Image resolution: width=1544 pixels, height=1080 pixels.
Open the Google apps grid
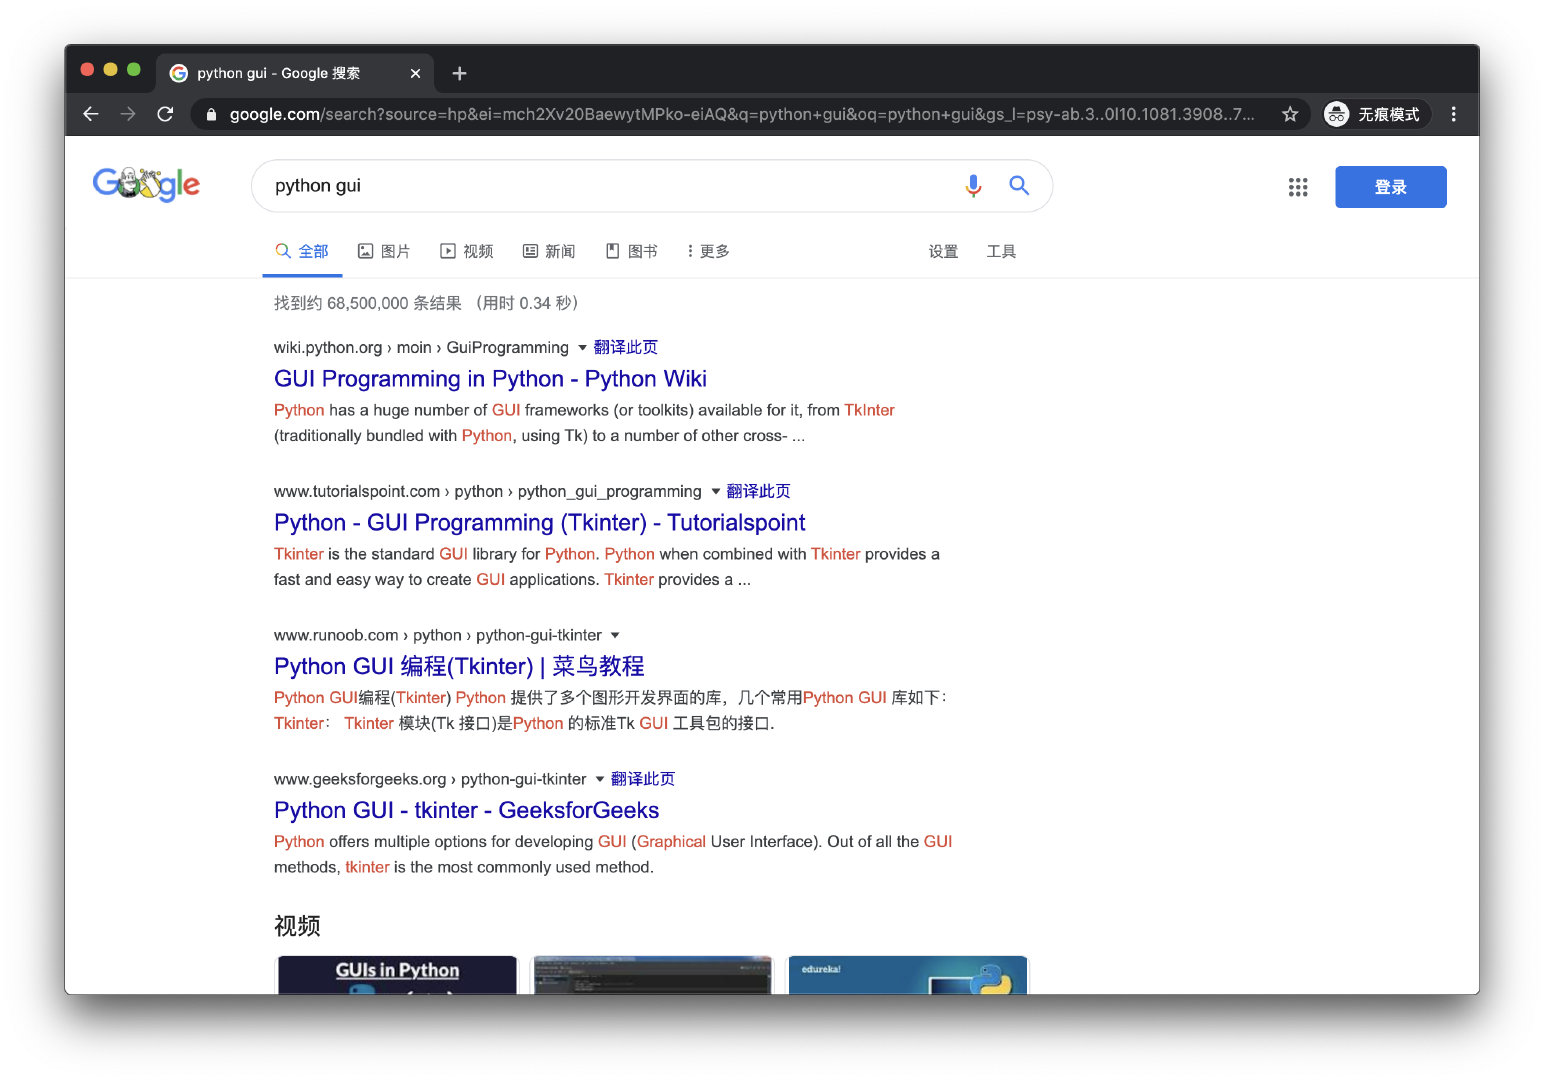tap(1298, 187)
